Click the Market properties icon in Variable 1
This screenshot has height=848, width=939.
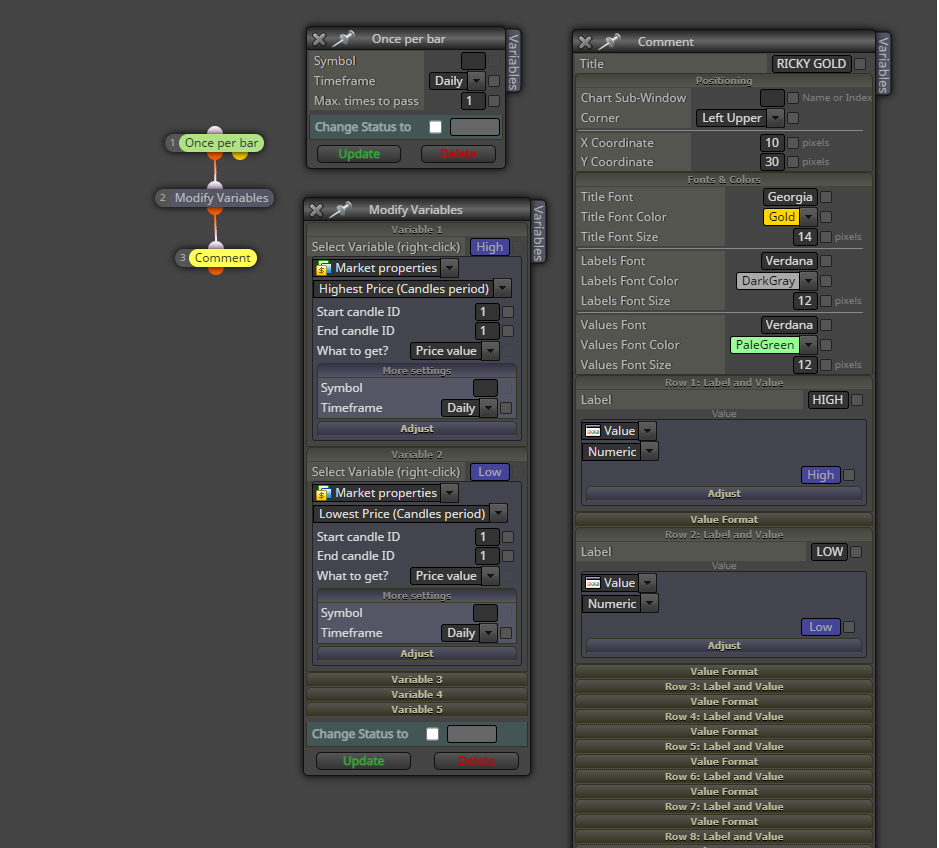(x=323, y=268)
